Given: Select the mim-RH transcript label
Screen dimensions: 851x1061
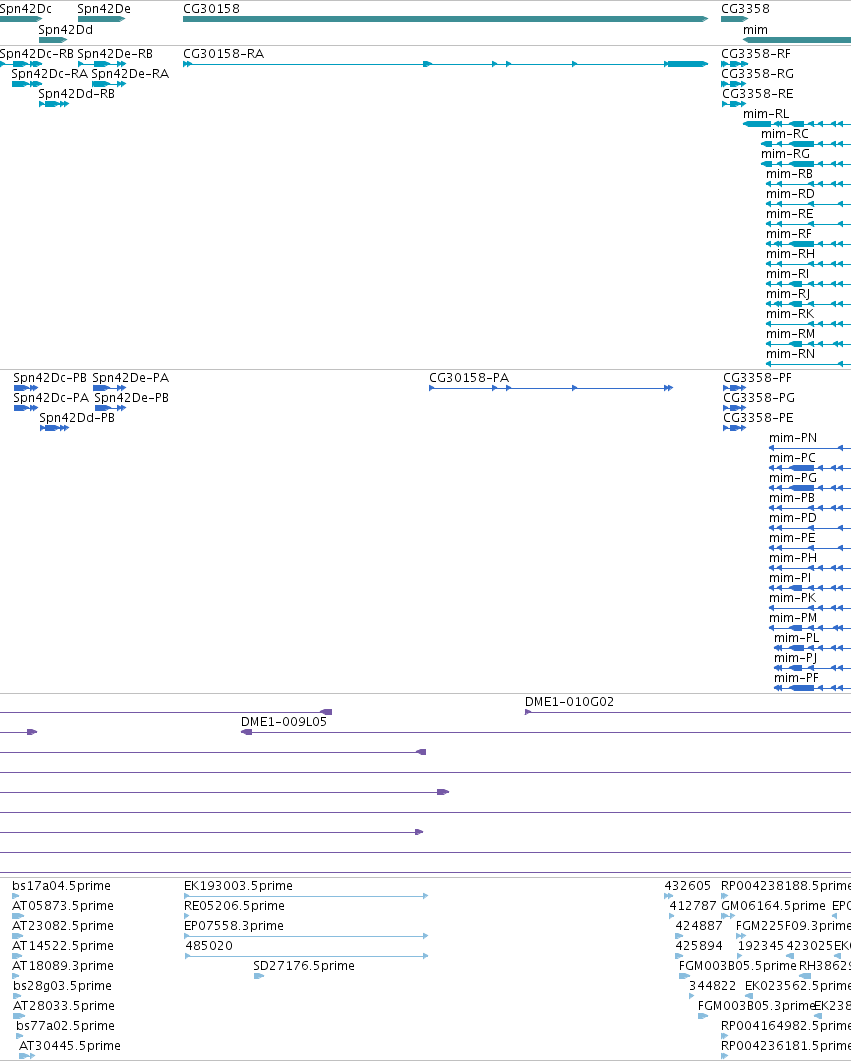Looking at the screenshot, I should (x=790, y=254).
